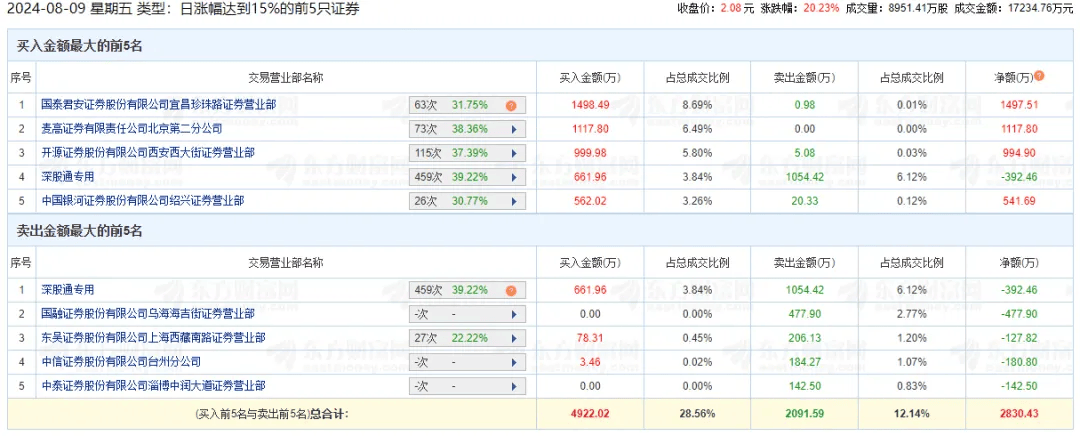Screen dimensions: 1080x436
Task: Select the total share 28.56%
Action: click(698, 413)
